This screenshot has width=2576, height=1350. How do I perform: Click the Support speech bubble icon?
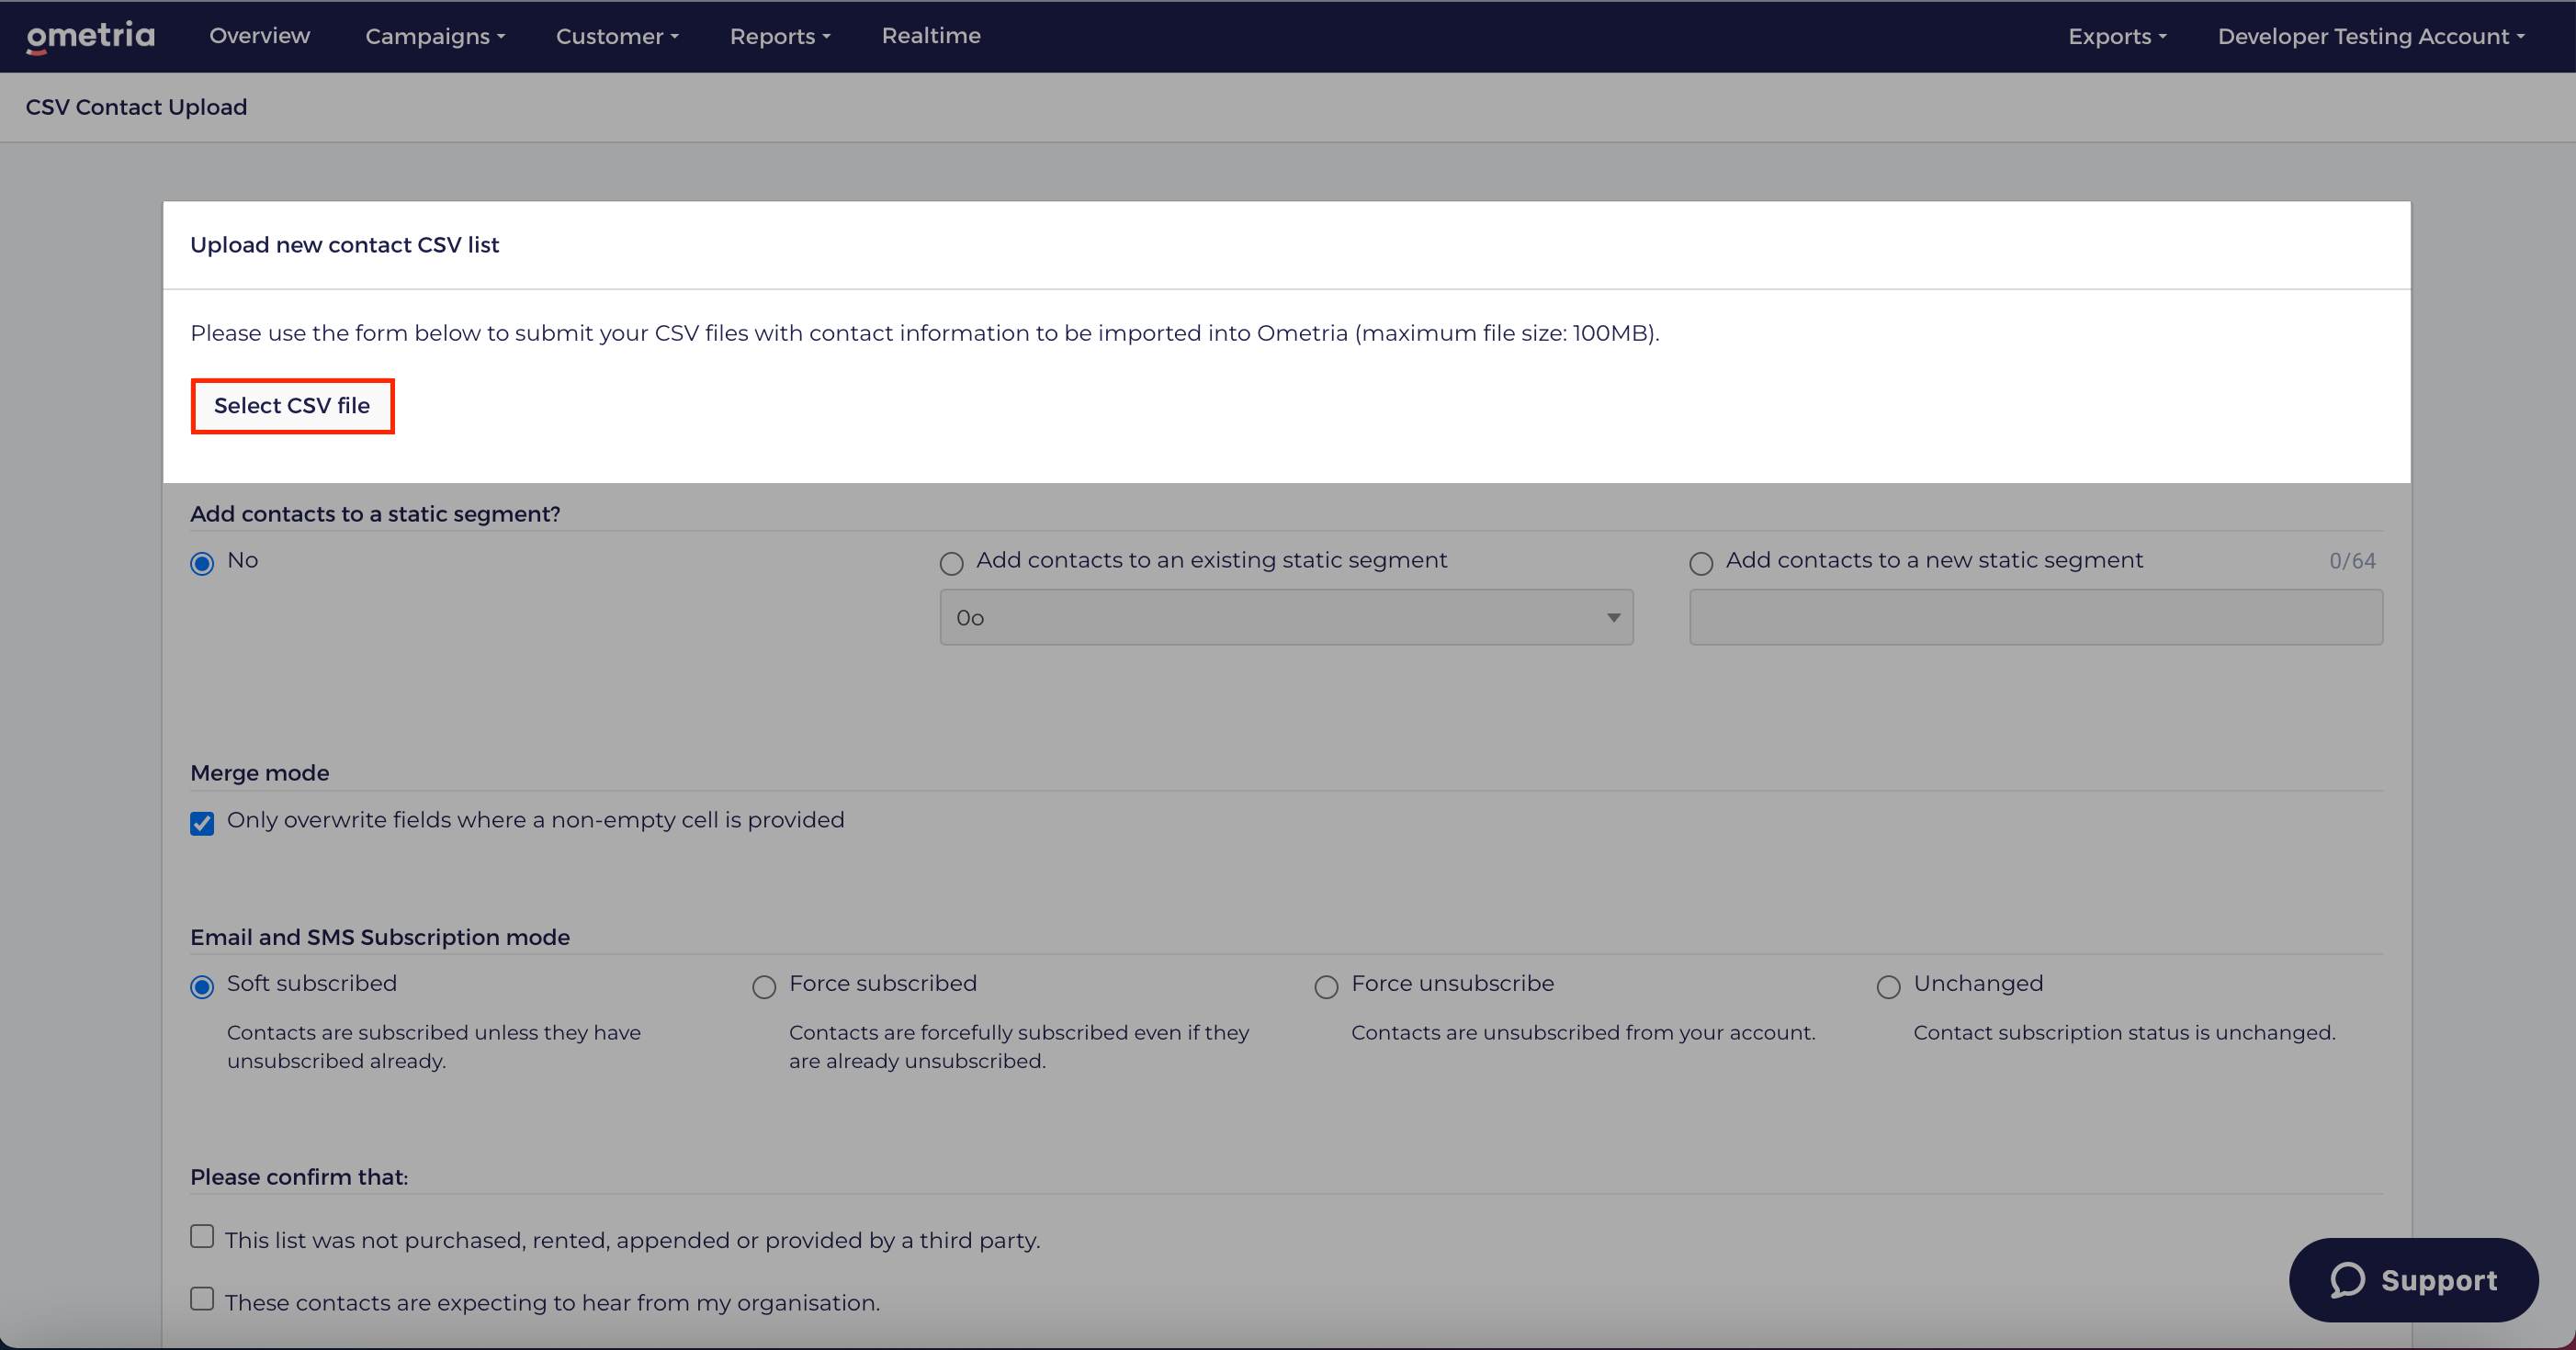click(2347, 1280)
